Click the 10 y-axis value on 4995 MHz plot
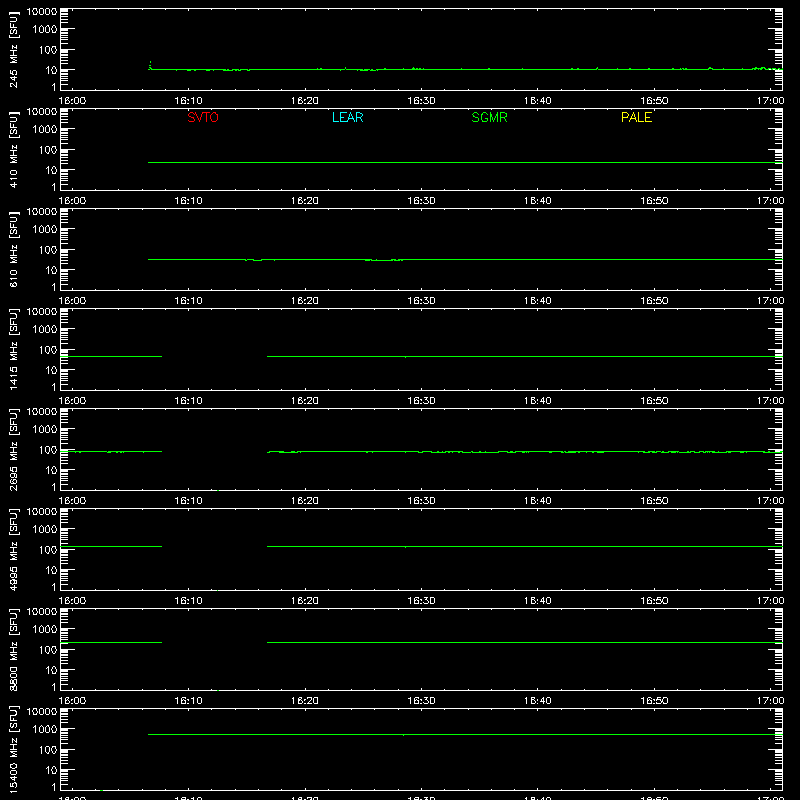This screenshot has width=800, height=800. click(51, 570)
